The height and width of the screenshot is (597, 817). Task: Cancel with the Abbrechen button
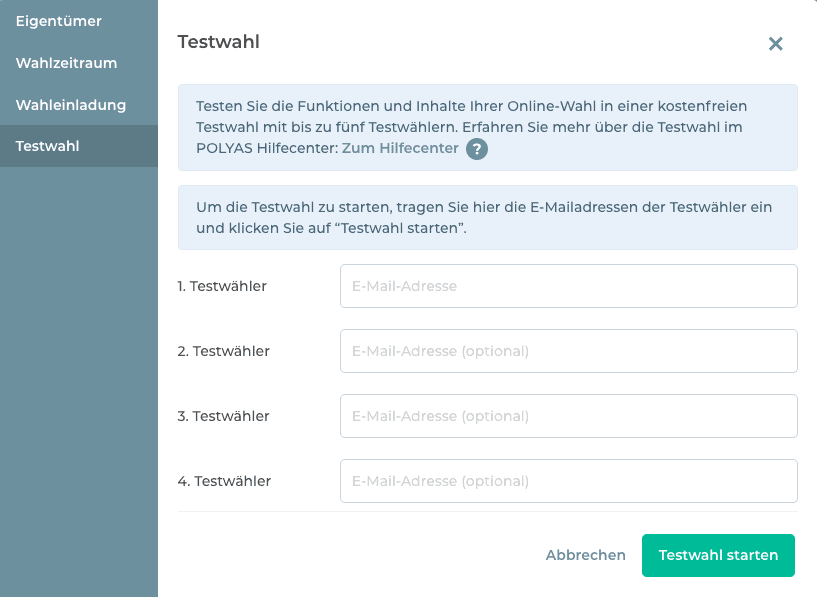pos(586,555)
